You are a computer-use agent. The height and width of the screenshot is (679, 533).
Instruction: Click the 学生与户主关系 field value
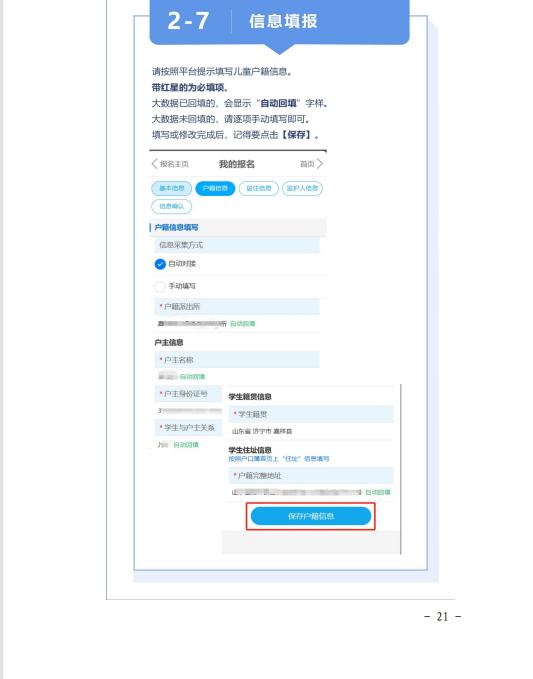(164, 445)
